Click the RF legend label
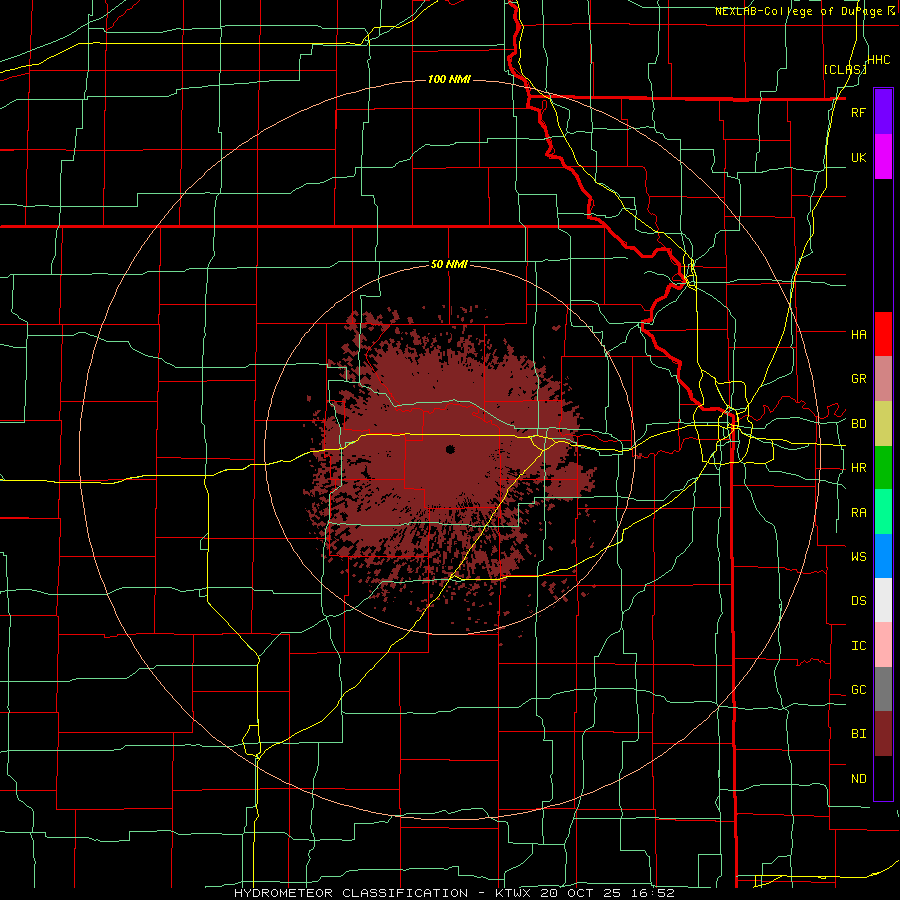The height and width of the screenshot is (900, 900). coord(858,112)
